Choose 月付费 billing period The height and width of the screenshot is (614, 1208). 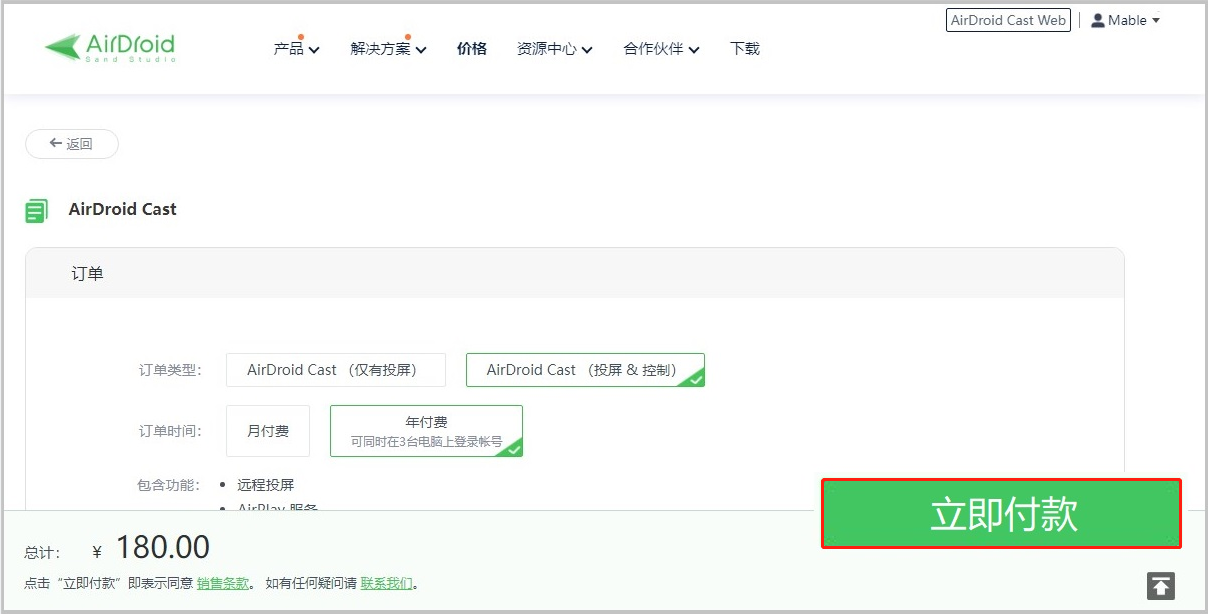268,431
